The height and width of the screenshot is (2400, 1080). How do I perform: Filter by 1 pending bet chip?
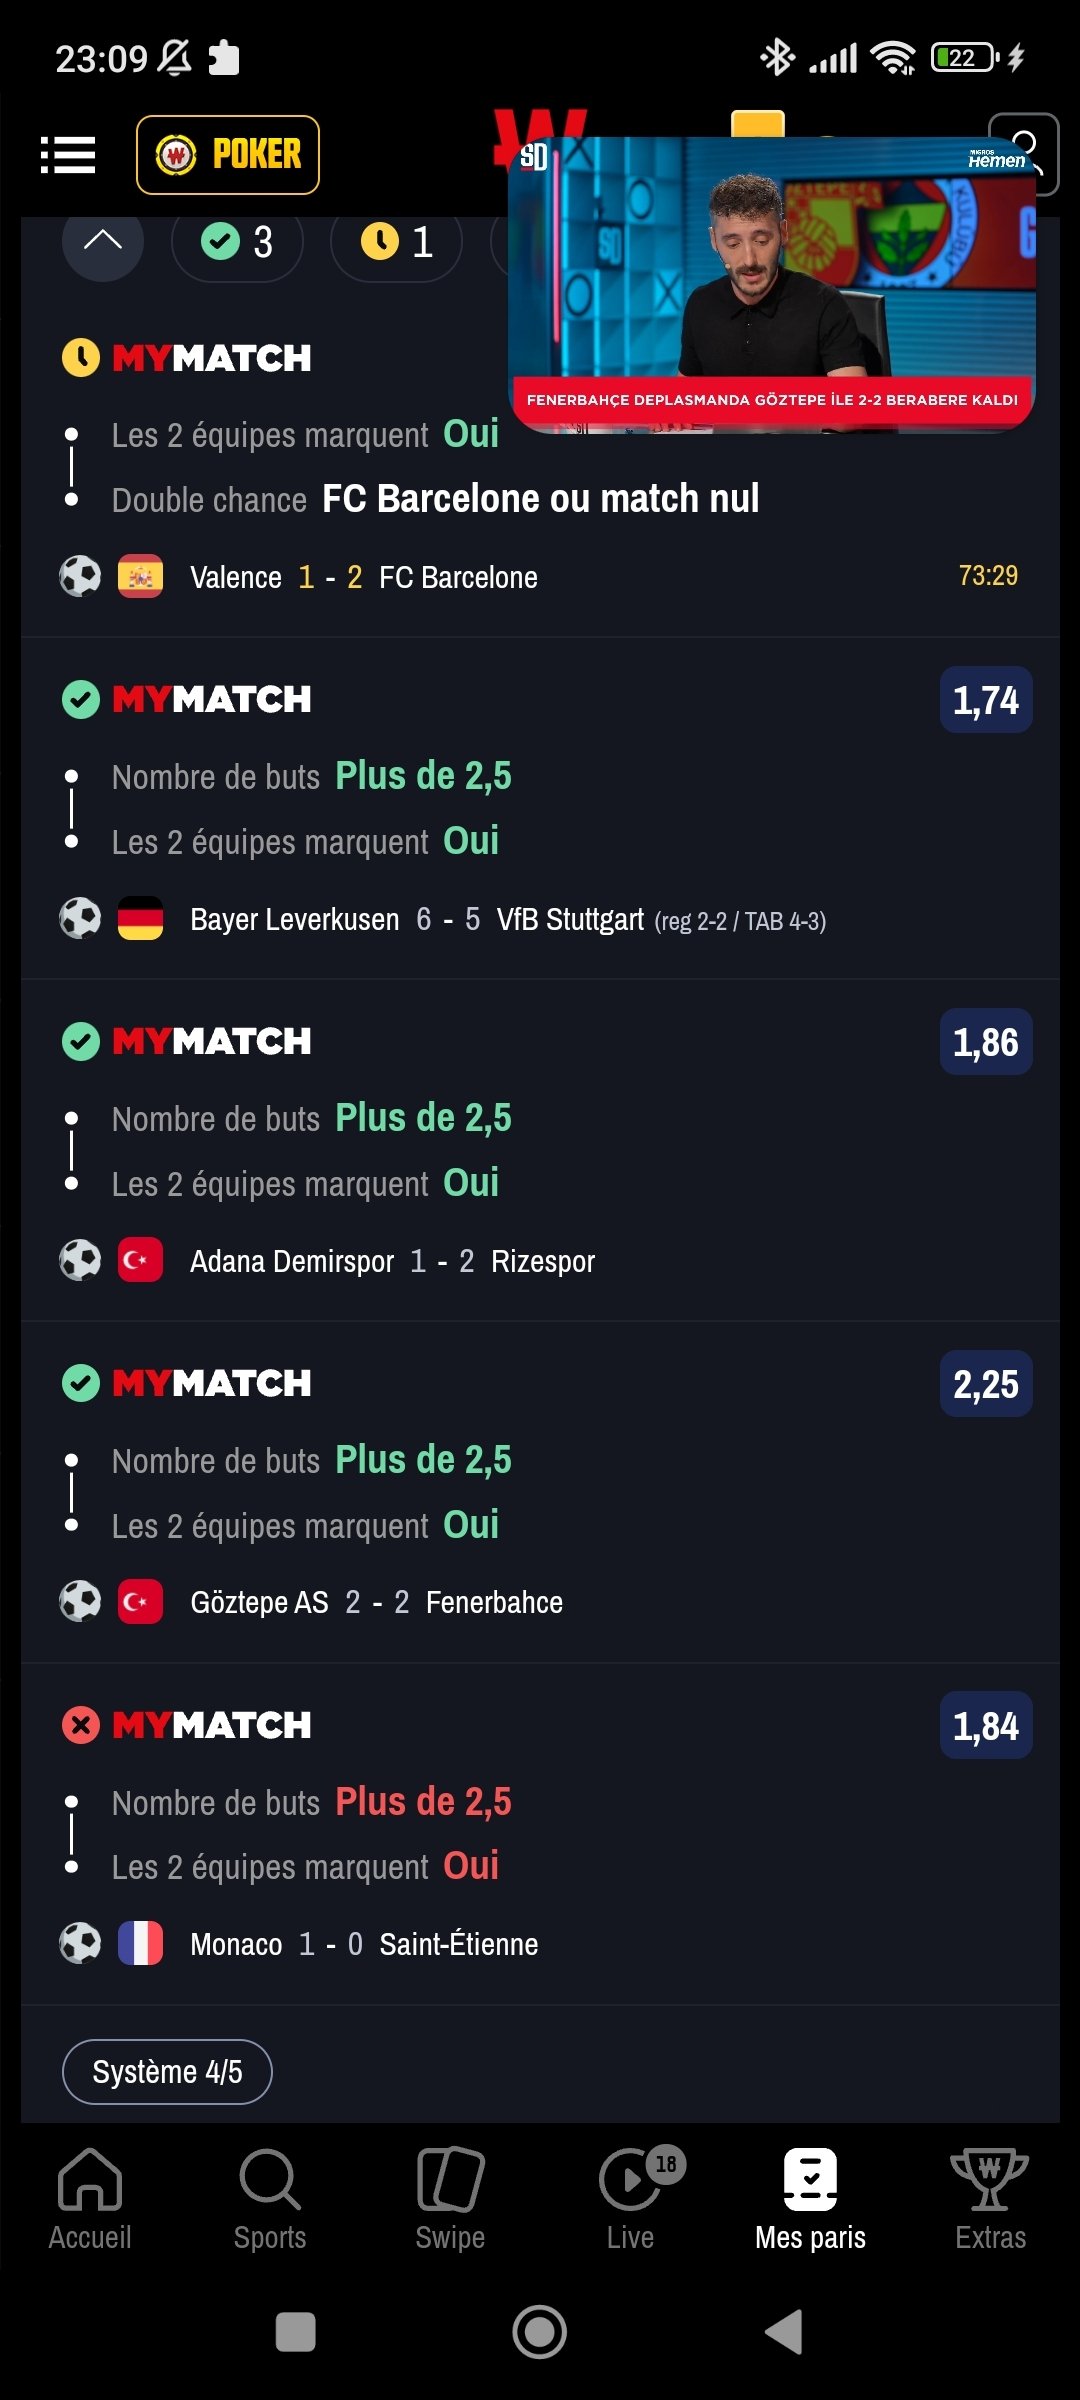click(396, 241)
